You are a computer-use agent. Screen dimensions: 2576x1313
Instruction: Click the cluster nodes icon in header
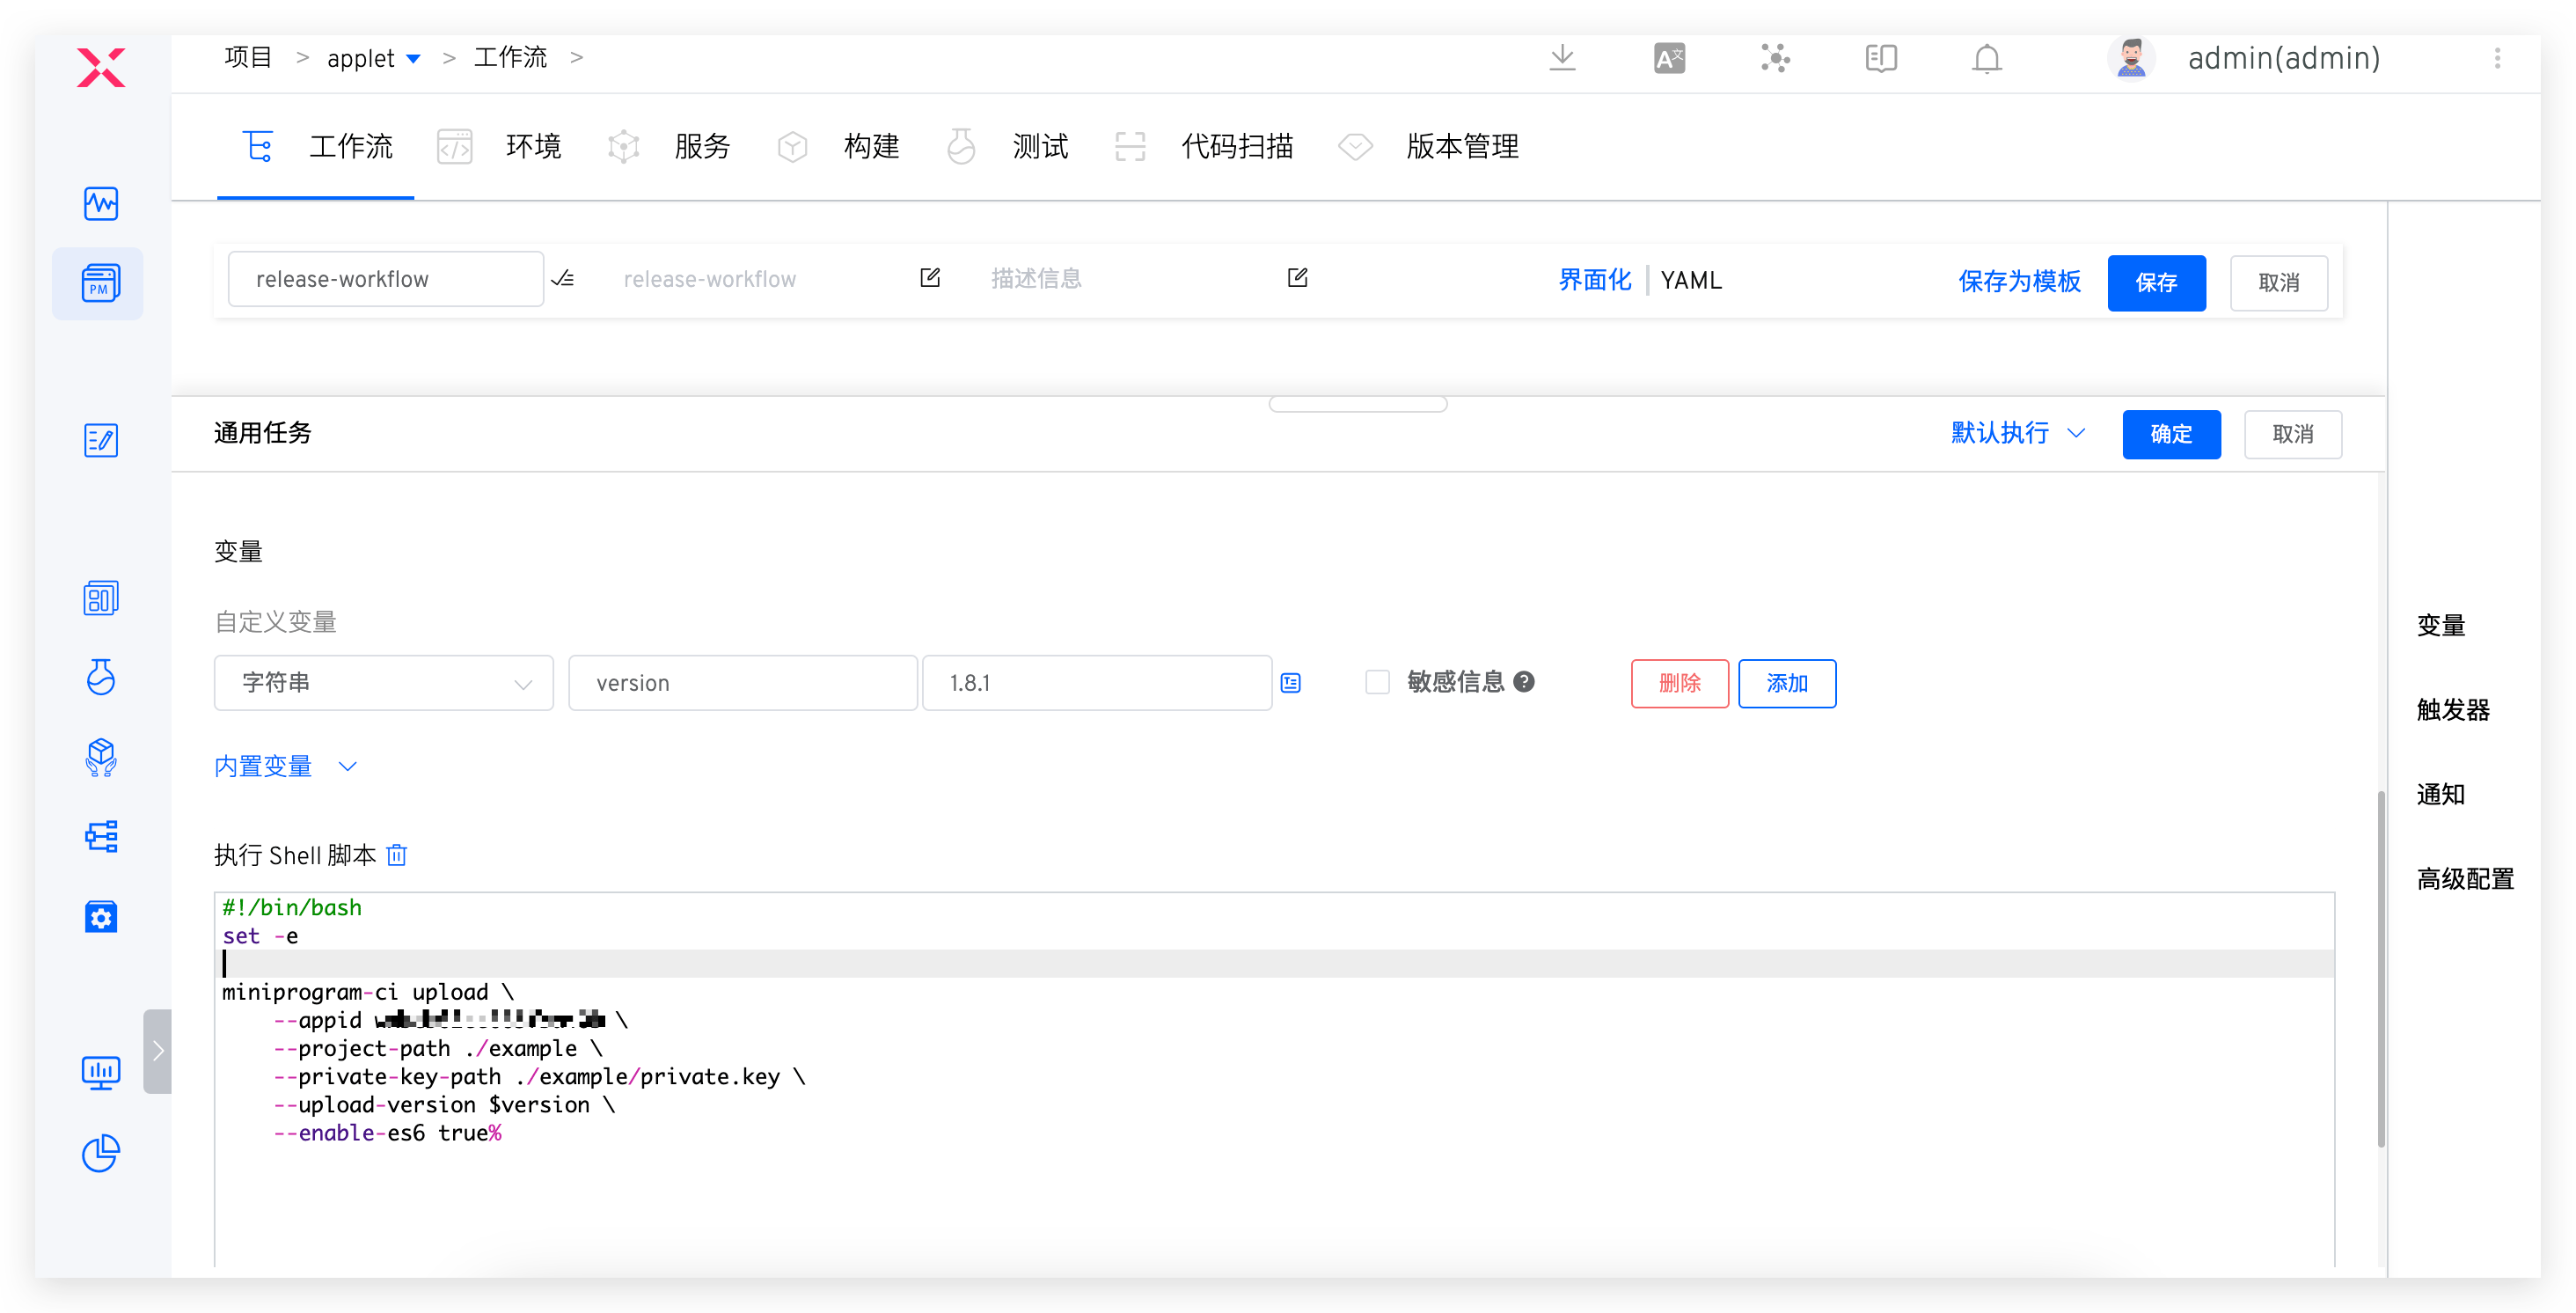[x=1775, y=58]
